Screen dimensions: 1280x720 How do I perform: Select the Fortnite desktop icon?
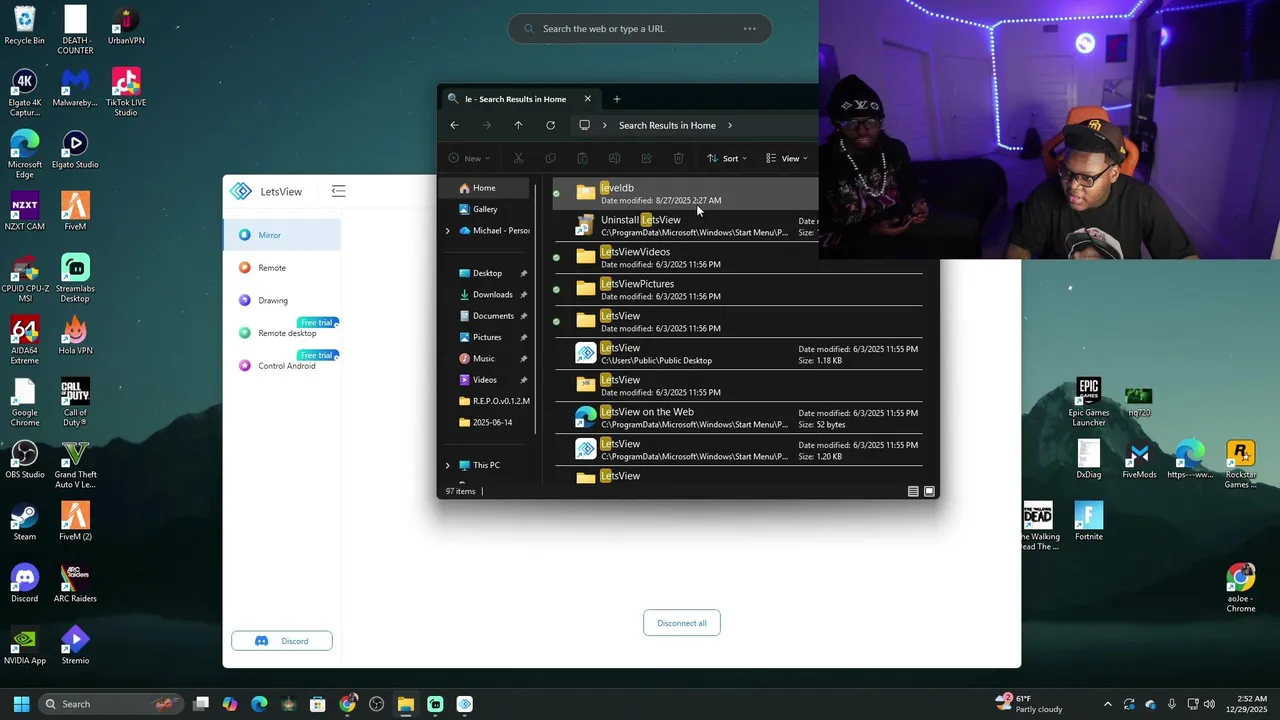pyautogui.click(x=1088, y=522)
